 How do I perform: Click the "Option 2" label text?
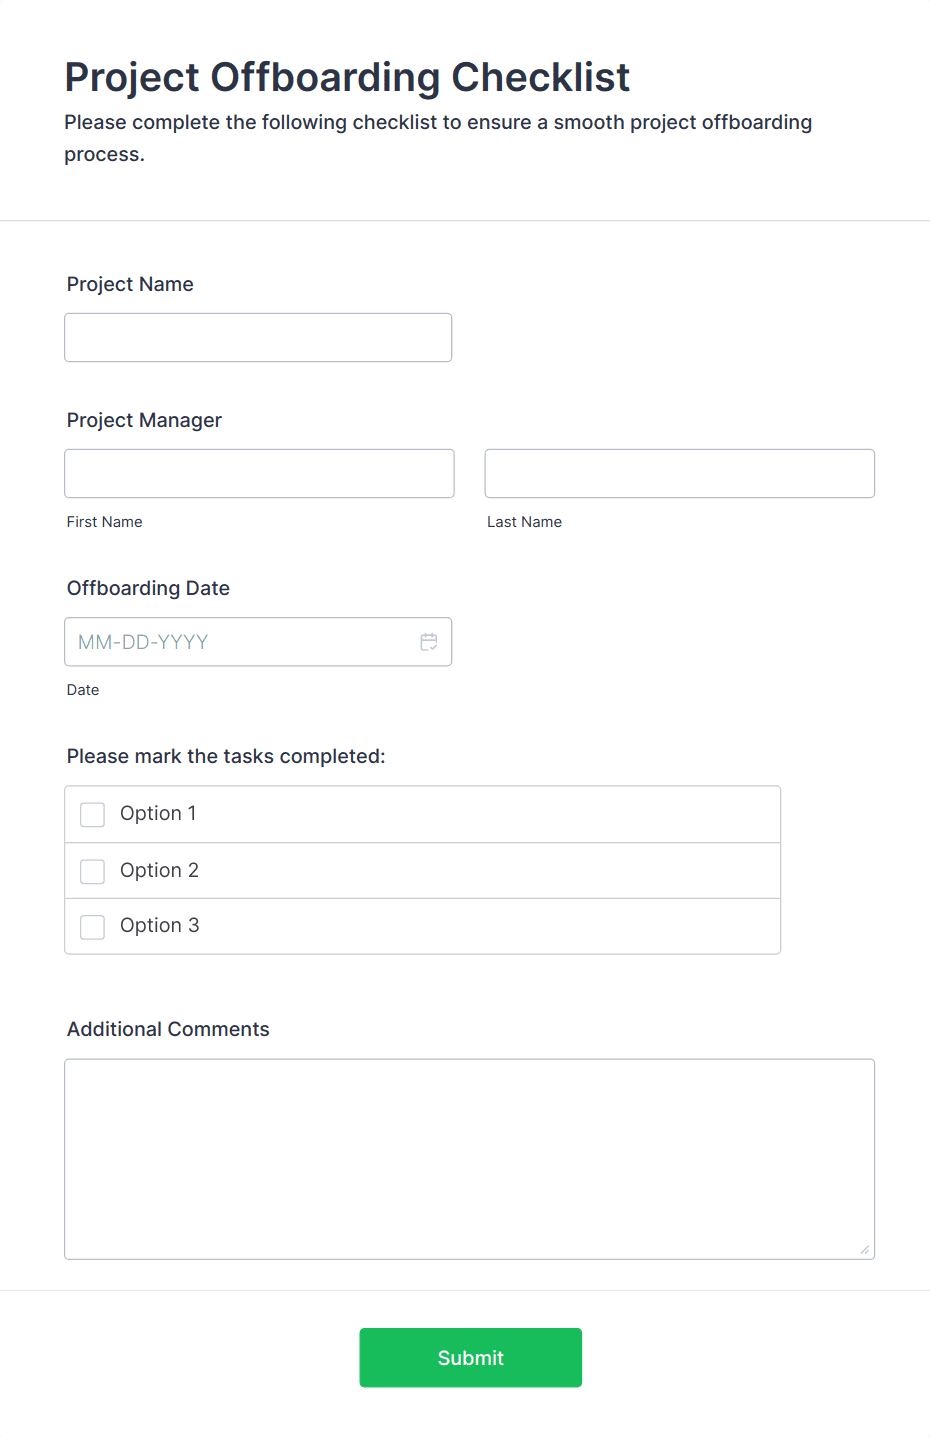click(159, 871)
